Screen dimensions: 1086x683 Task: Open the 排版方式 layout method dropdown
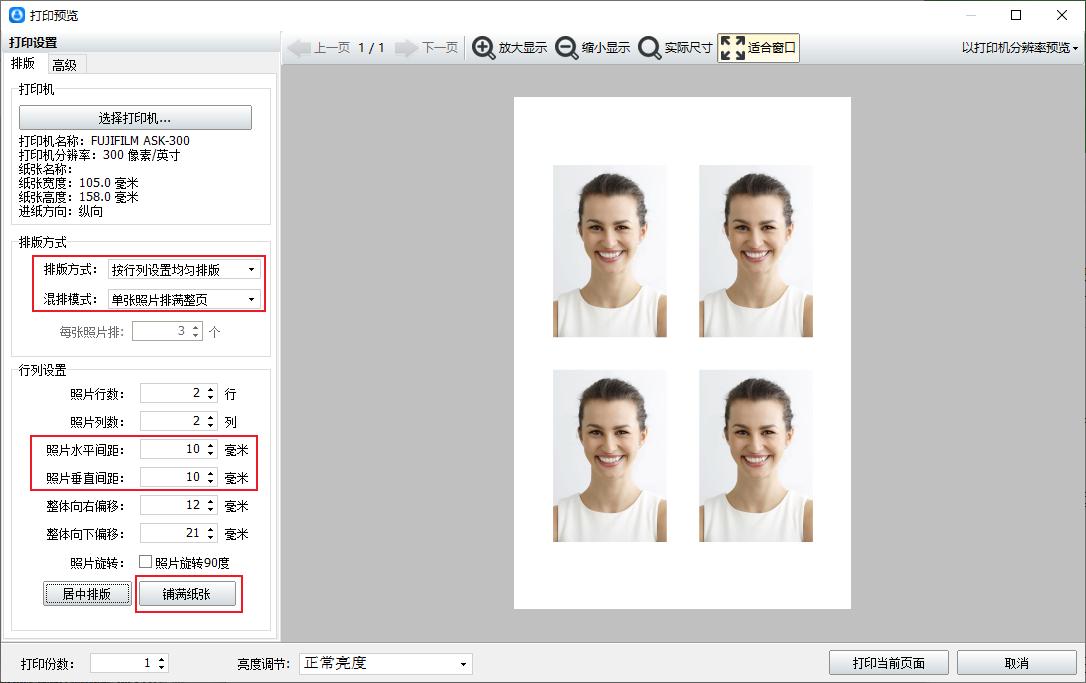pyautogui.click(x=184, y=270)
